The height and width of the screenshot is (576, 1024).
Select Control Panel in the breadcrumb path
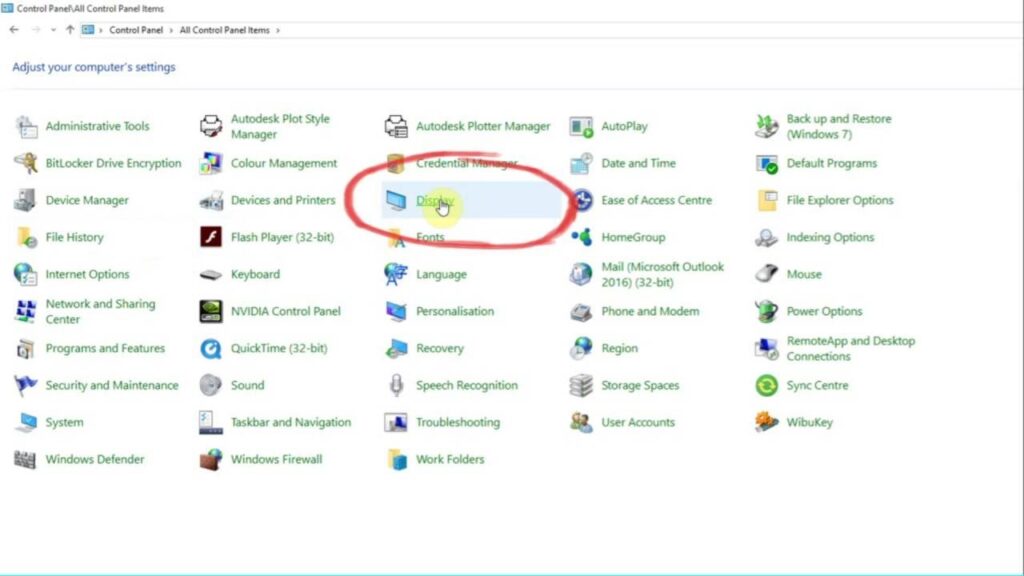tap(136, 30)
